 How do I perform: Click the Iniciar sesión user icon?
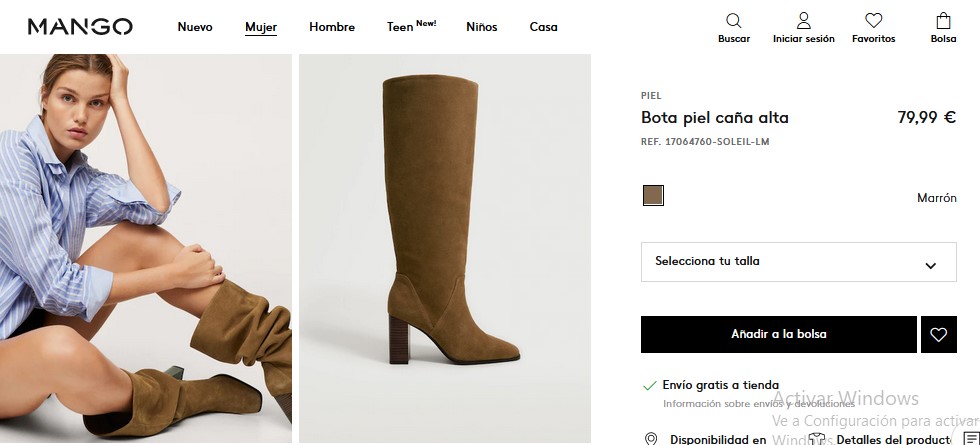(803, 21)
